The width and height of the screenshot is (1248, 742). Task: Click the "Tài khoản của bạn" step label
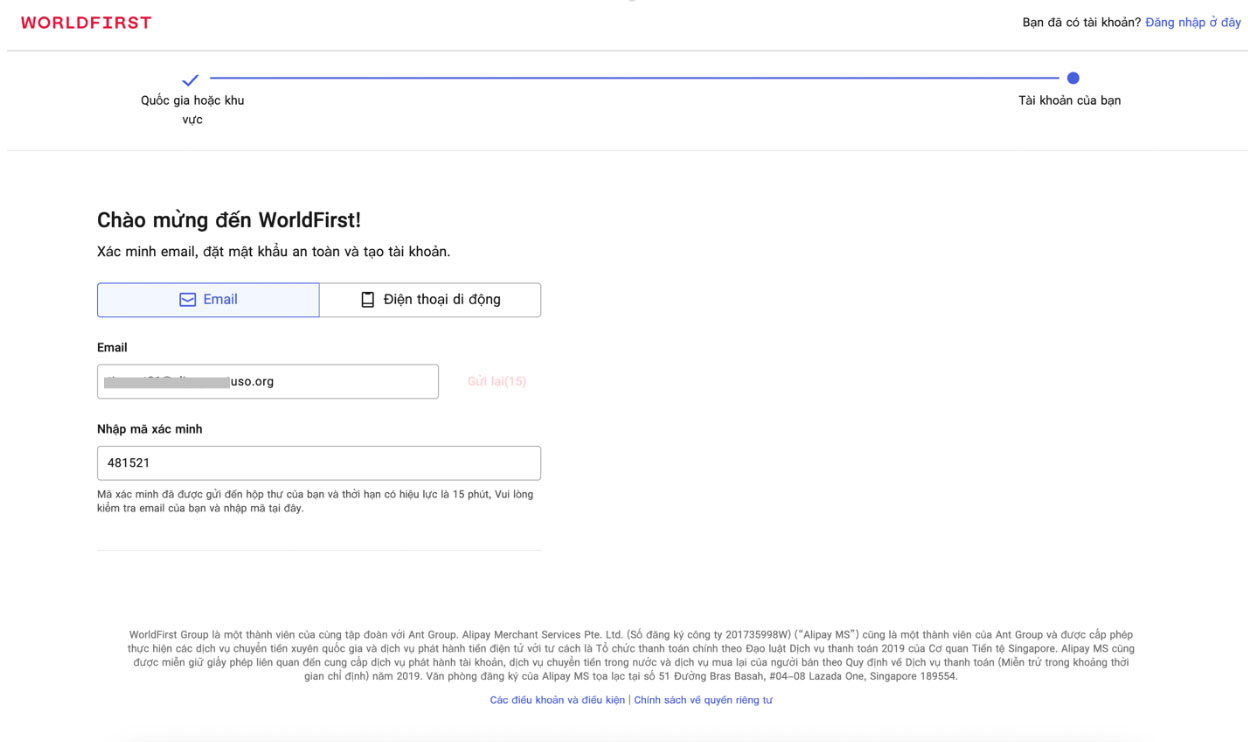(x=1069, y=100)
